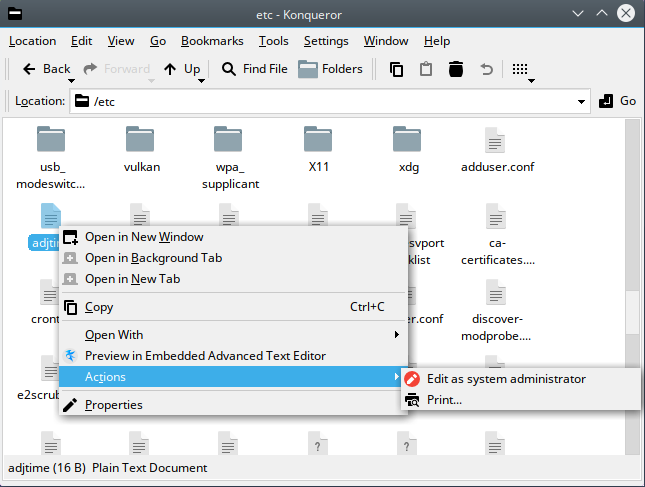This screenshot has width=645, height=487.
Task: Choose Open in Background Tab
Action: click(x=234, y=258)
